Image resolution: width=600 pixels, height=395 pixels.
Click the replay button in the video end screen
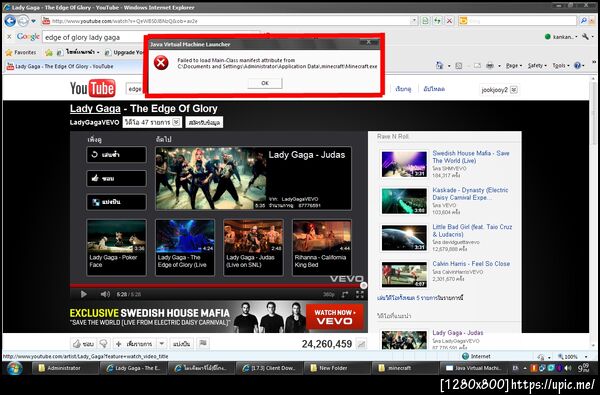point(116,155)
